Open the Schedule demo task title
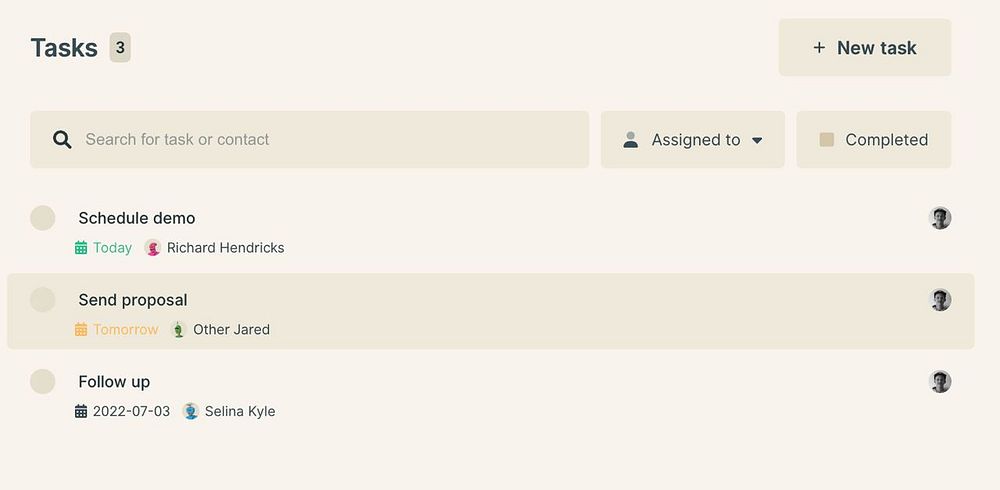Viewport: 1000px width, 490px height. [x=137, y=218]
